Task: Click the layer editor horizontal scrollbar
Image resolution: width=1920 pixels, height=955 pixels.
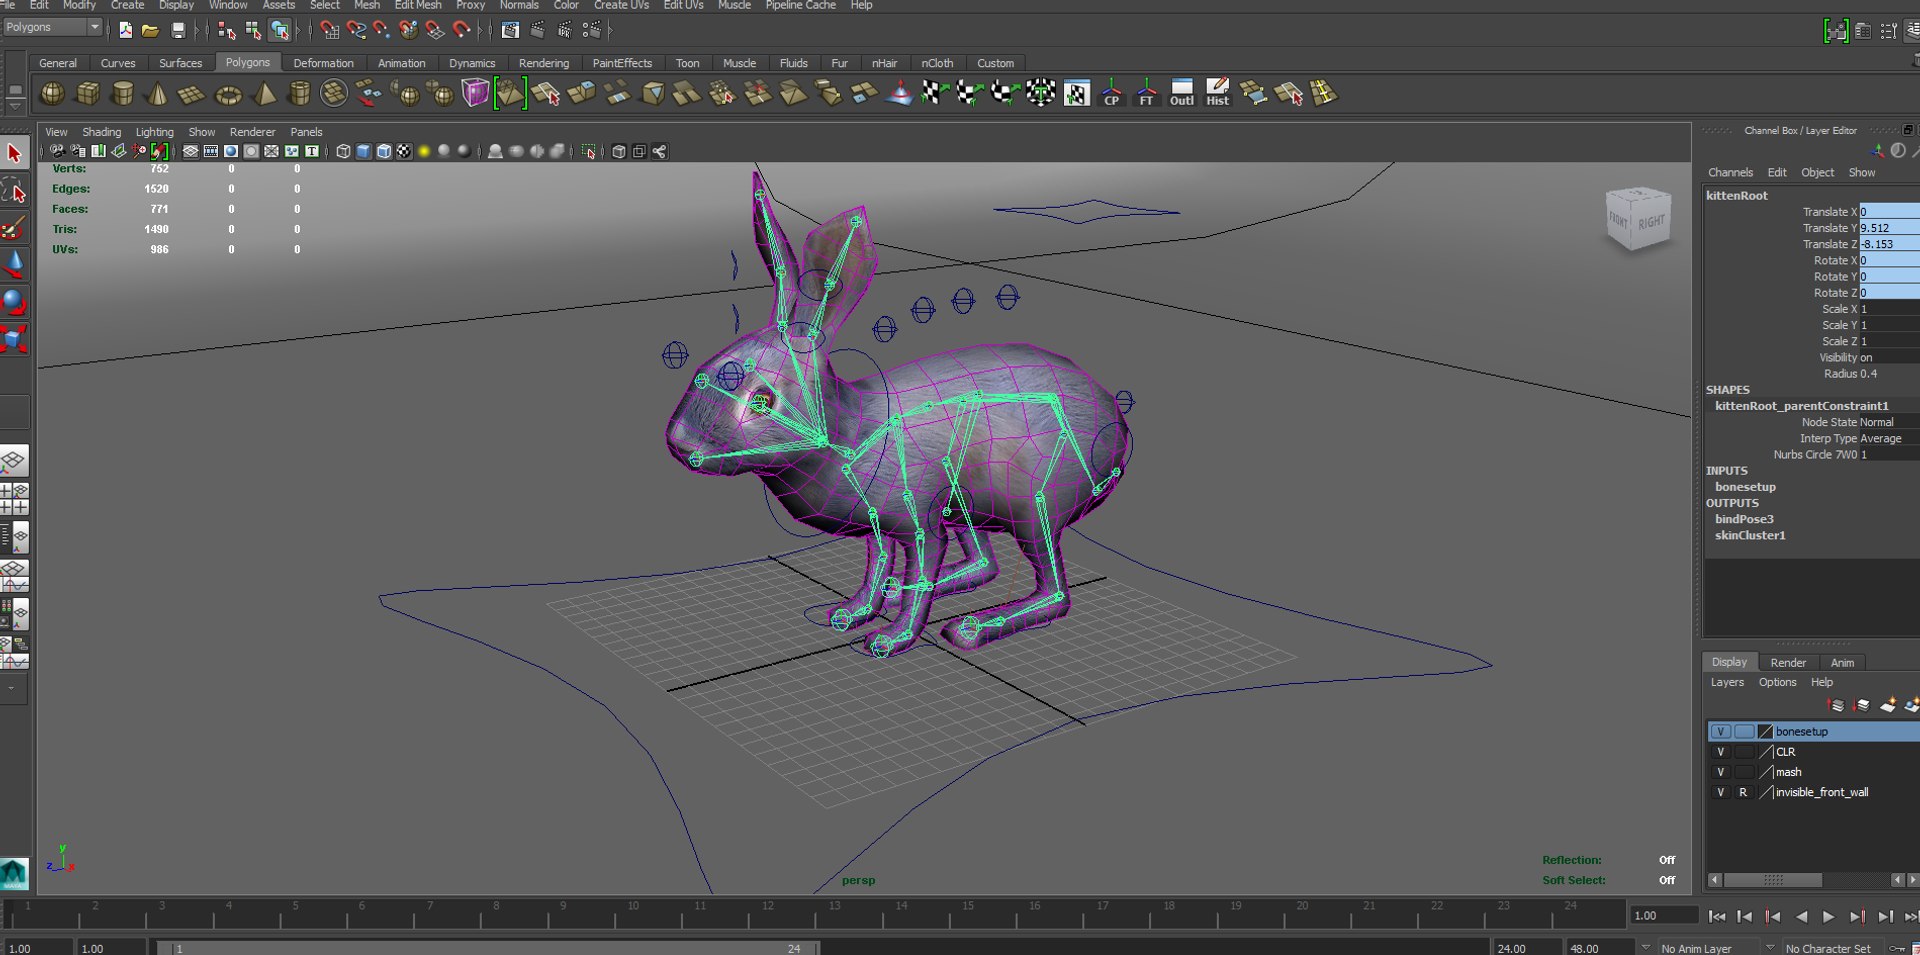Action: click(x=1772, y=880)
